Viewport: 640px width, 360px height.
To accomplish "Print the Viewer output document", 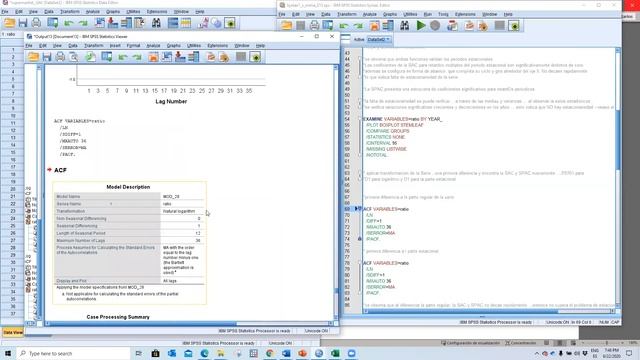I will click(60, 57).
